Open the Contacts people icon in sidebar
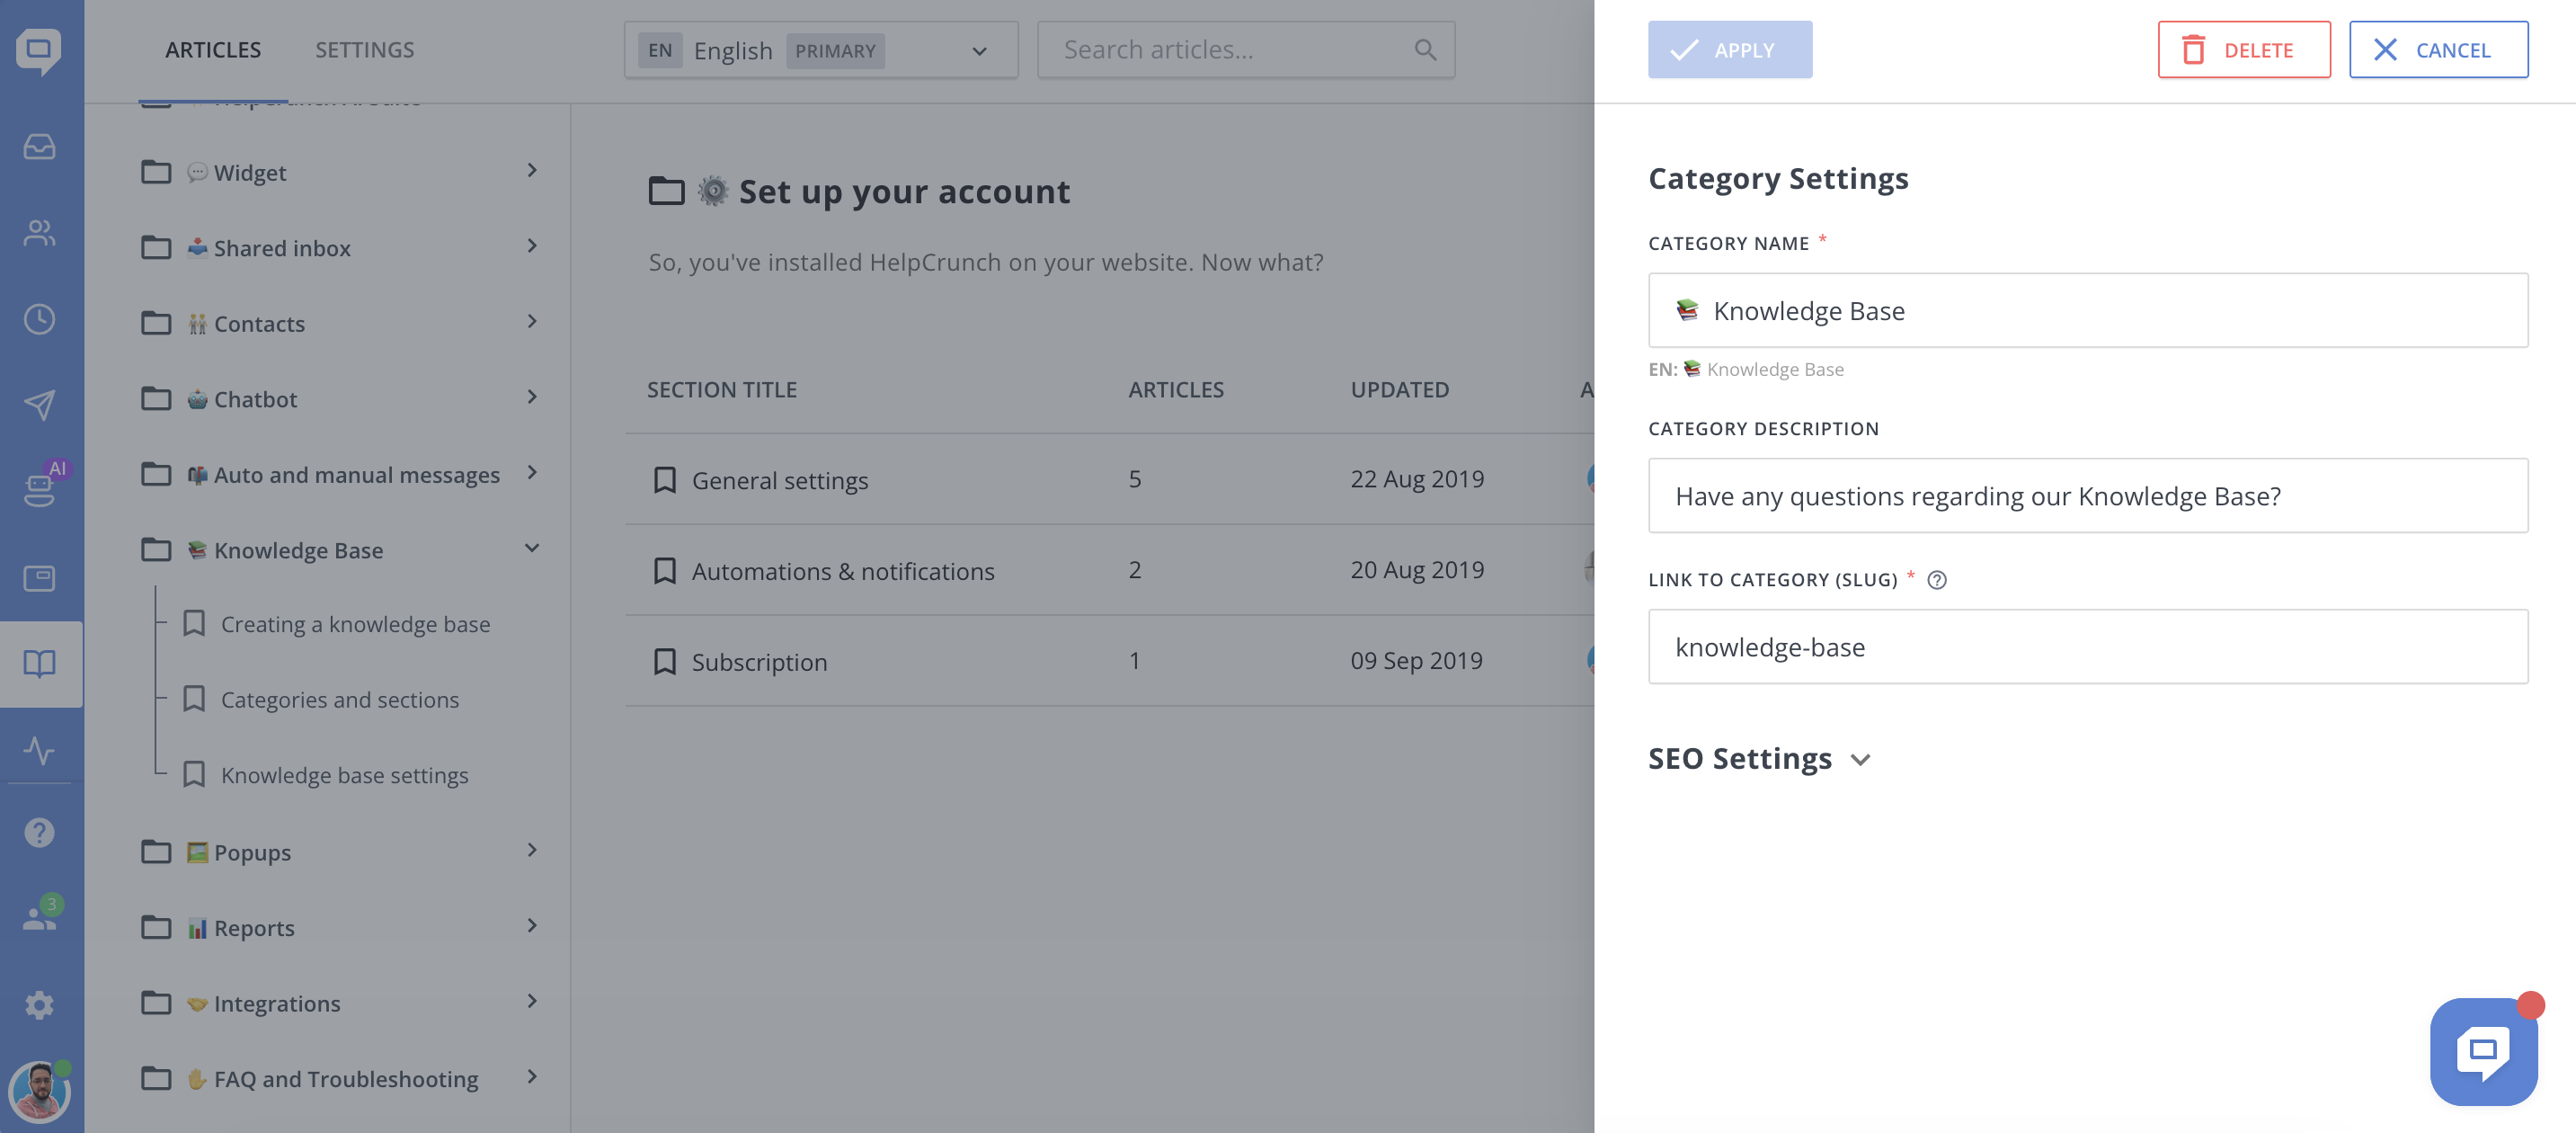The width and height of the screenshot is (2576, 1133). (x=40, y=233)
